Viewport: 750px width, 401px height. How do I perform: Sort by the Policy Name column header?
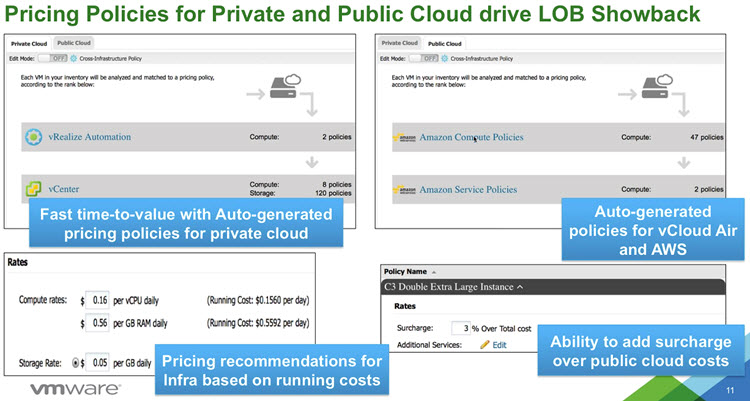(x=405, y=271)
